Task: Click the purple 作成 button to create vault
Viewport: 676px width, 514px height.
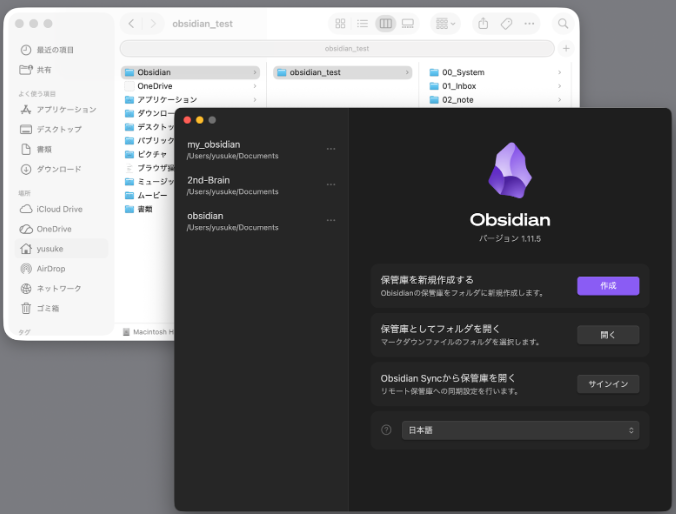Action: tap(608, 286)
